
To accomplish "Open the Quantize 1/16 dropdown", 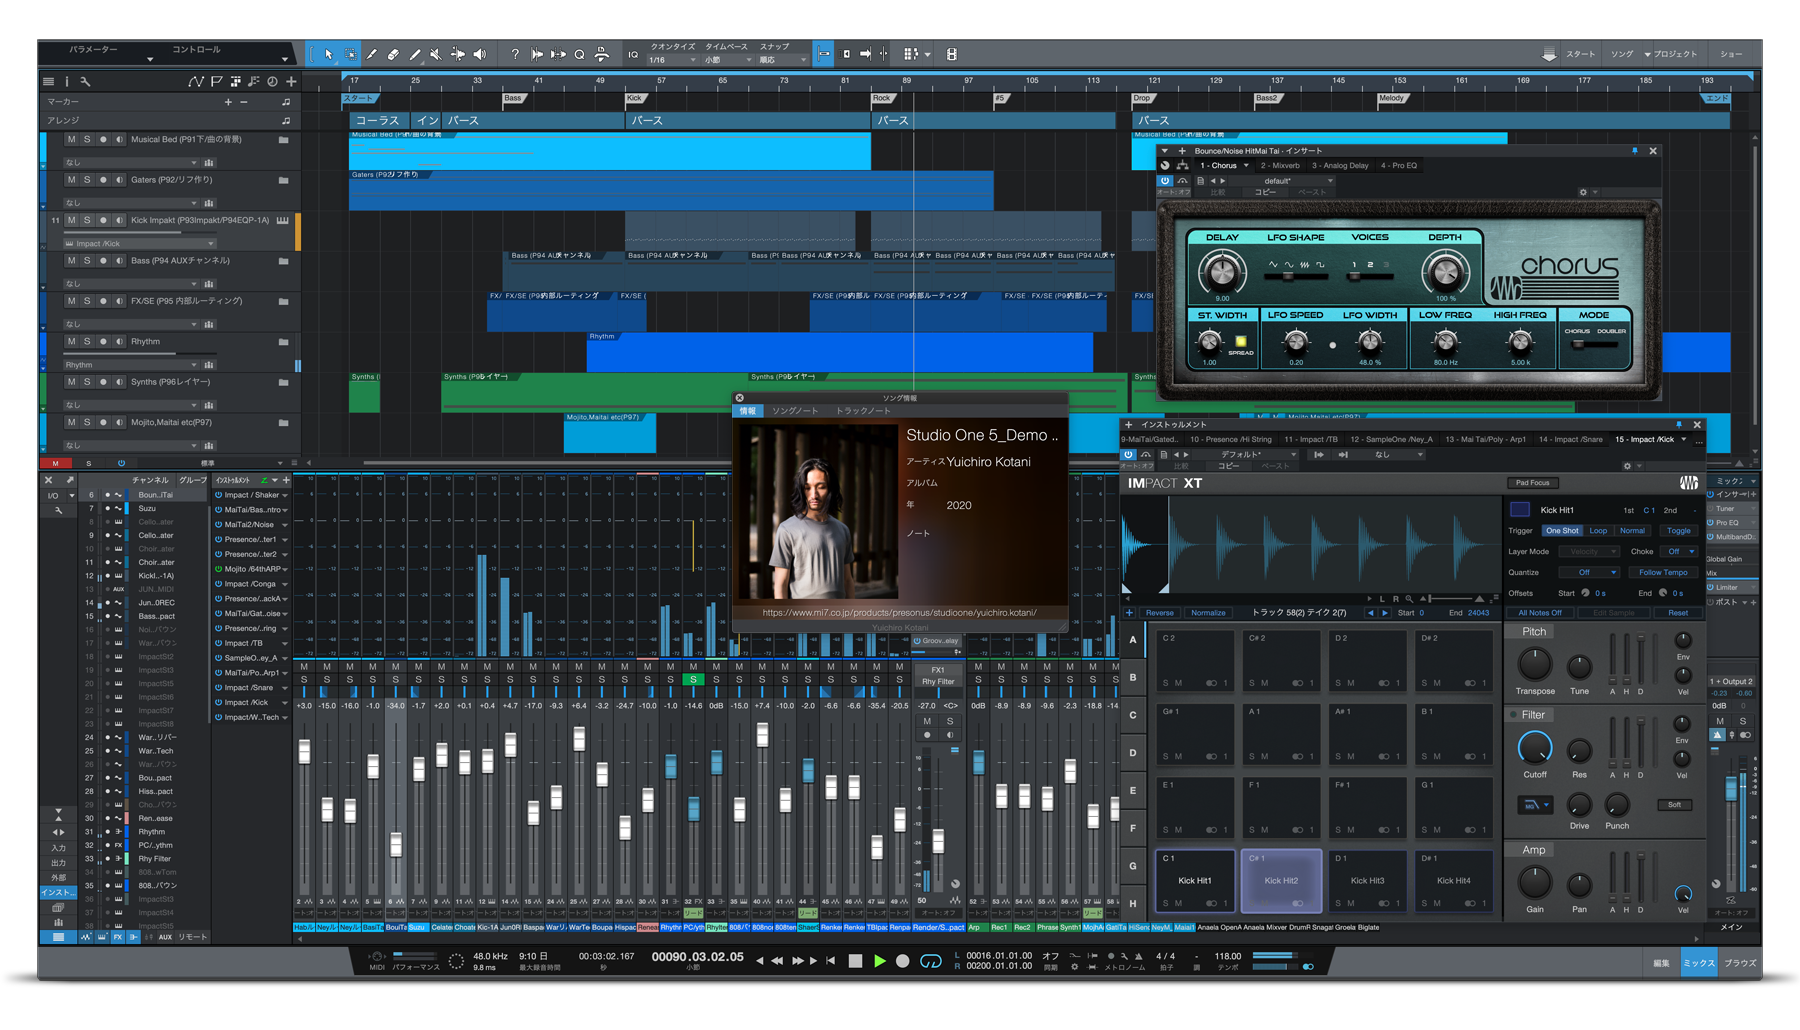I will point(672,60).
